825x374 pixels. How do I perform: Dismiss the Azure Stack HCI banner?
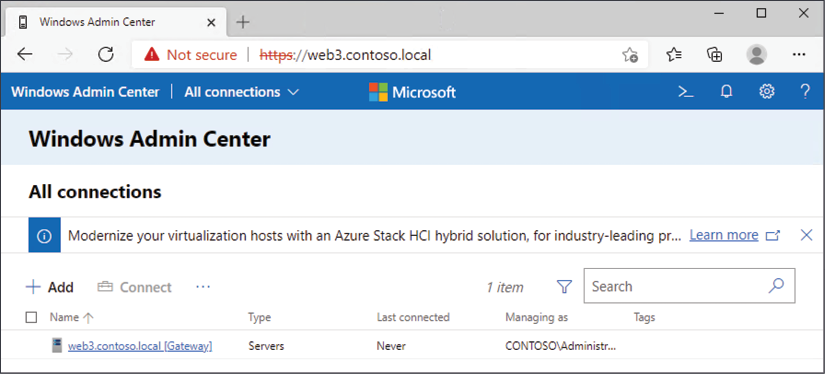(806, 235)
